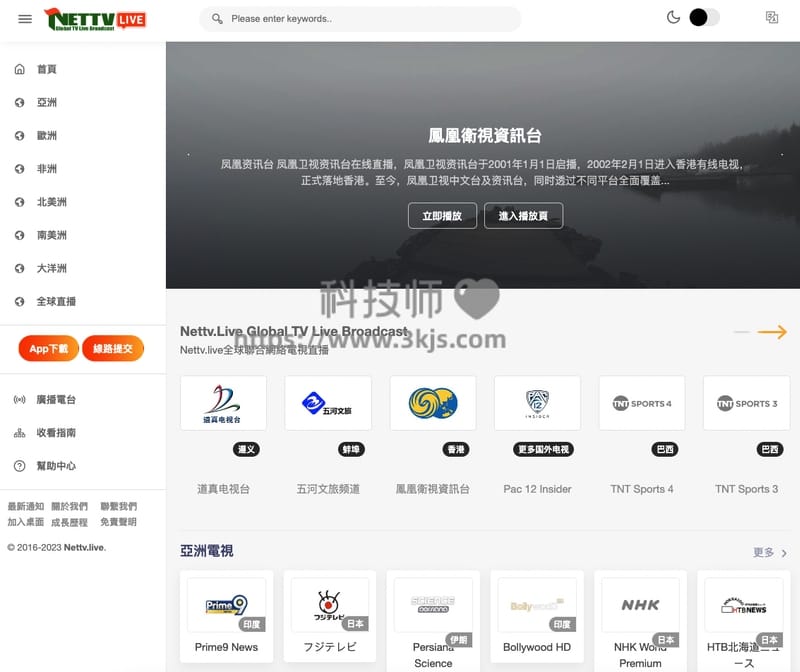Click the 亞洲電視 section heading
800x672 pixels.
point(207,551)
